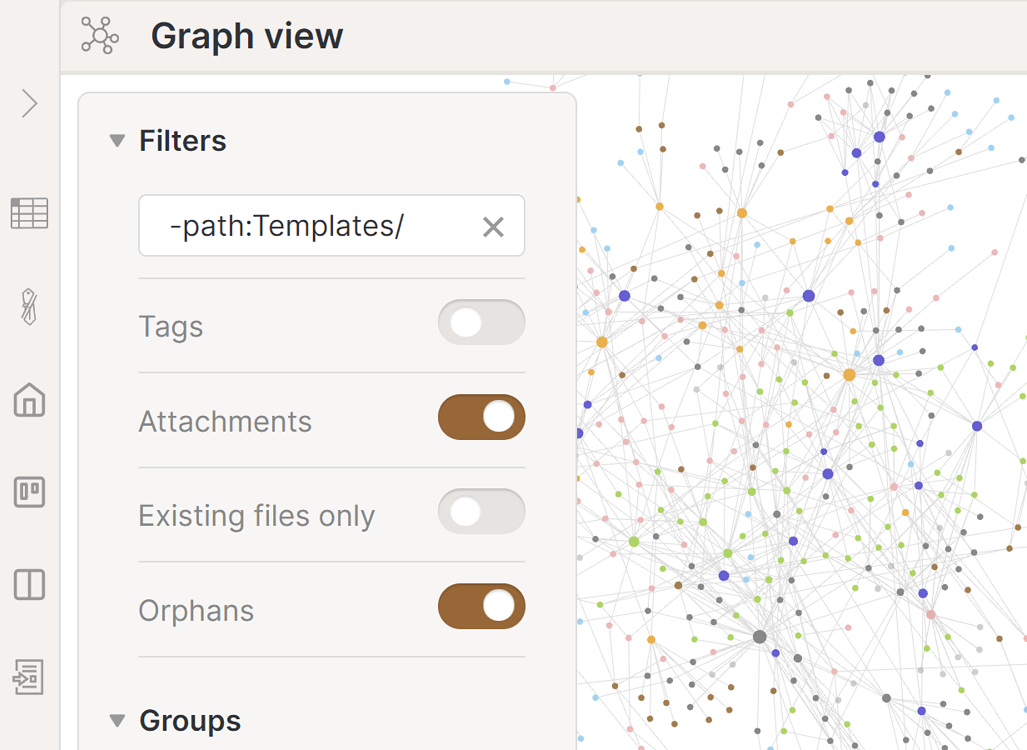Open the table view icon in the left ribbon

click(29, 212)
